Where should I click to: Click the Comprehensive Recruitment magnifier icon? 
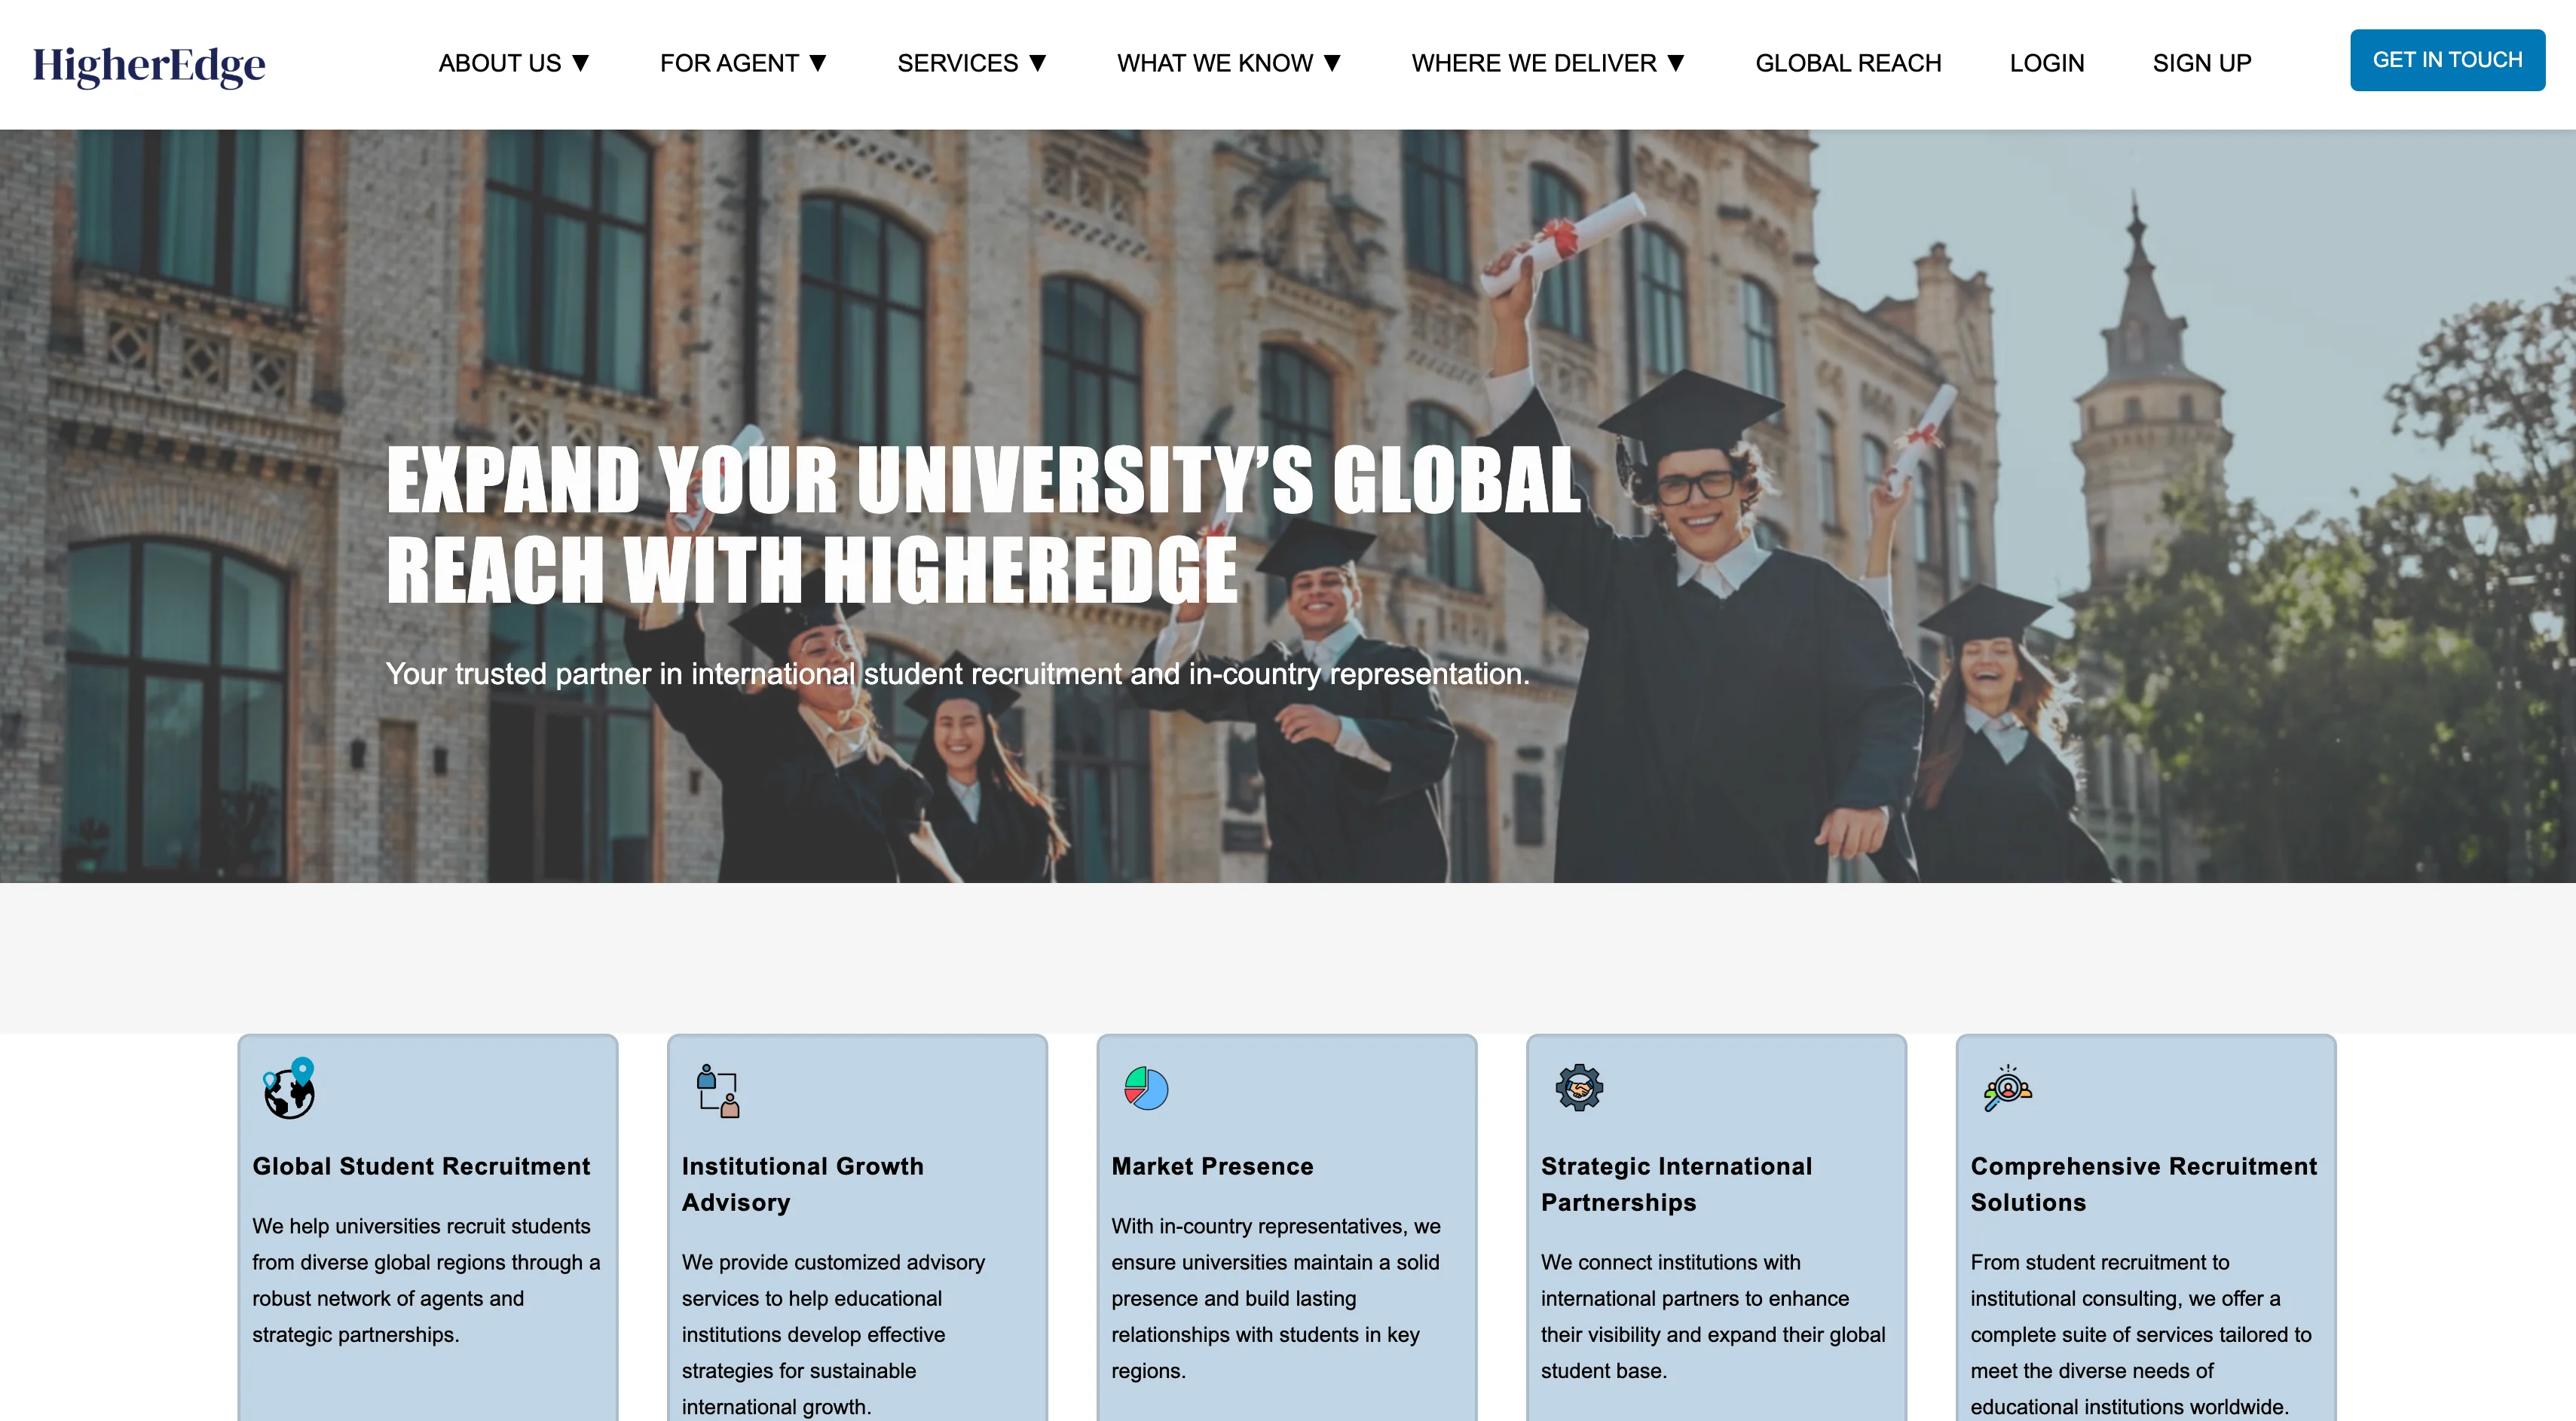click(2007, 1088)
